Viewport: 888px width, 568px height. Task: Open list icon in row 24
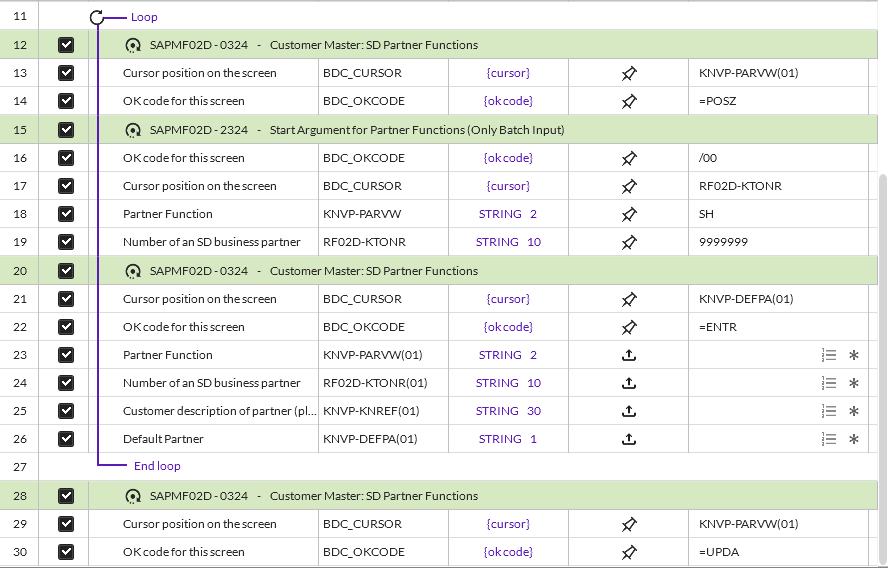coord(828,383)
